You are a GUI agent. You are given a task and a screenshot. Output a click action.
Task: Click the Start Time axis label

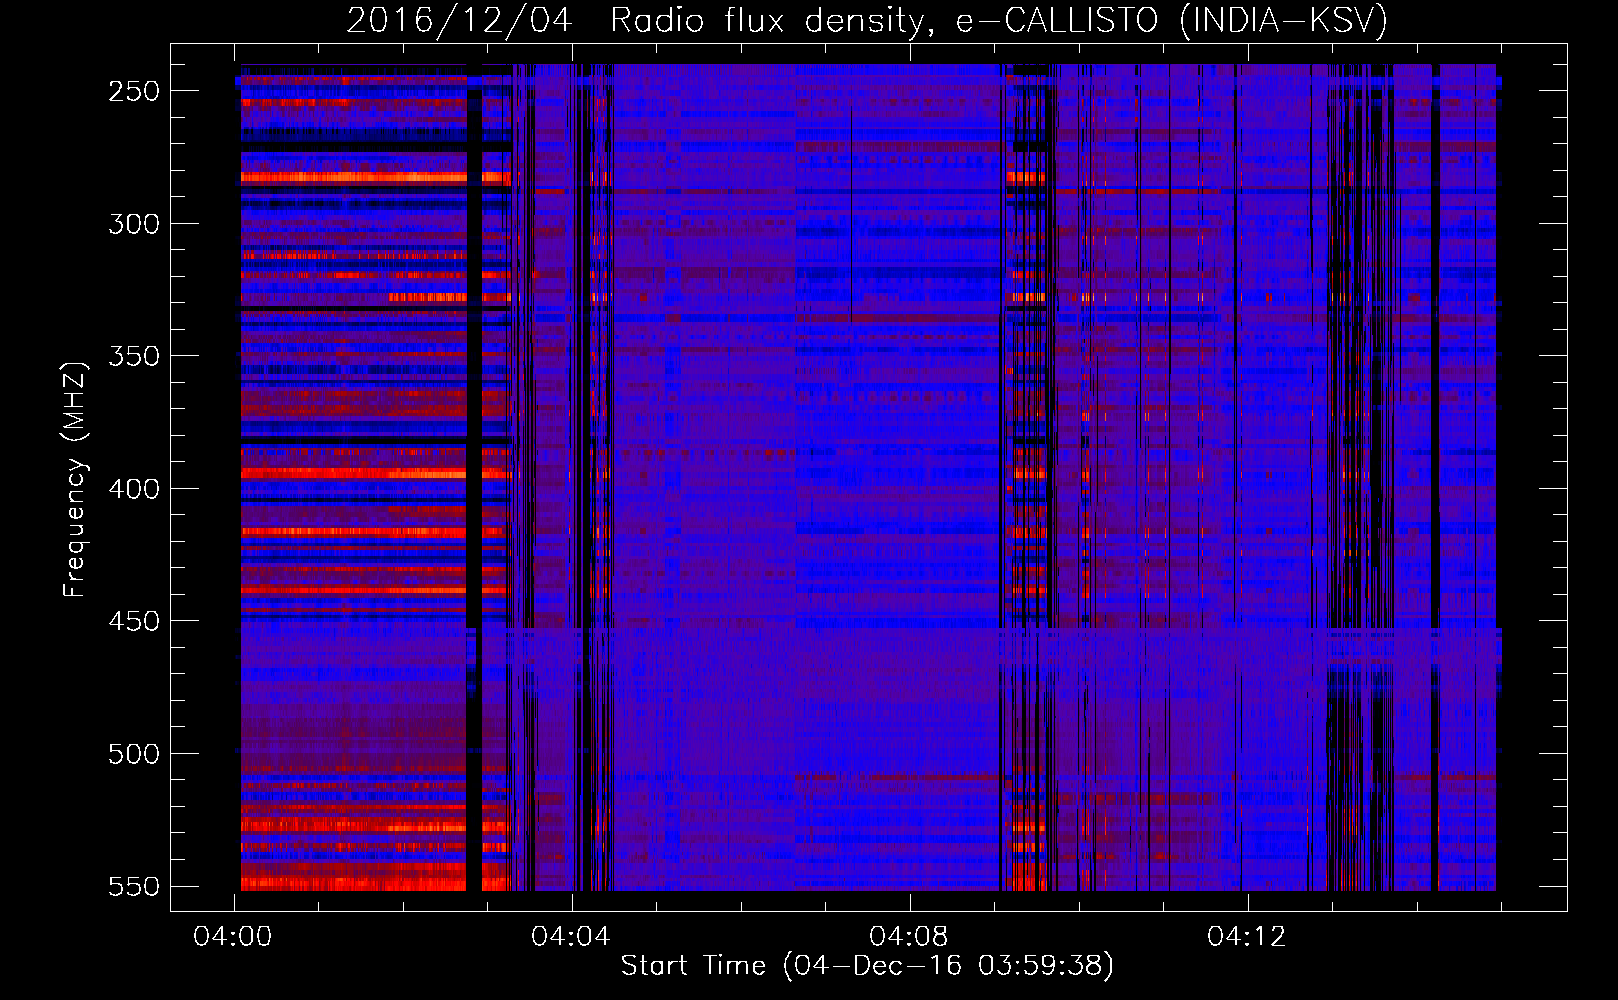867,966
